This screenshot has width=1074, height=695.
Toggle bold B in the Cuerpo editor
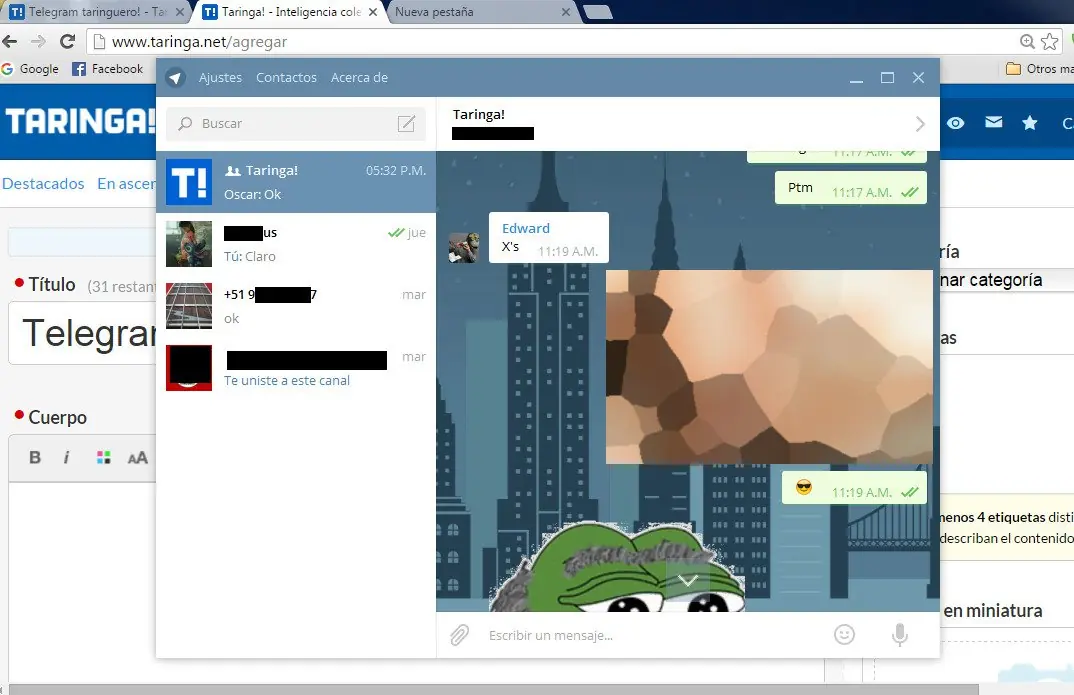tap(35, 457)
